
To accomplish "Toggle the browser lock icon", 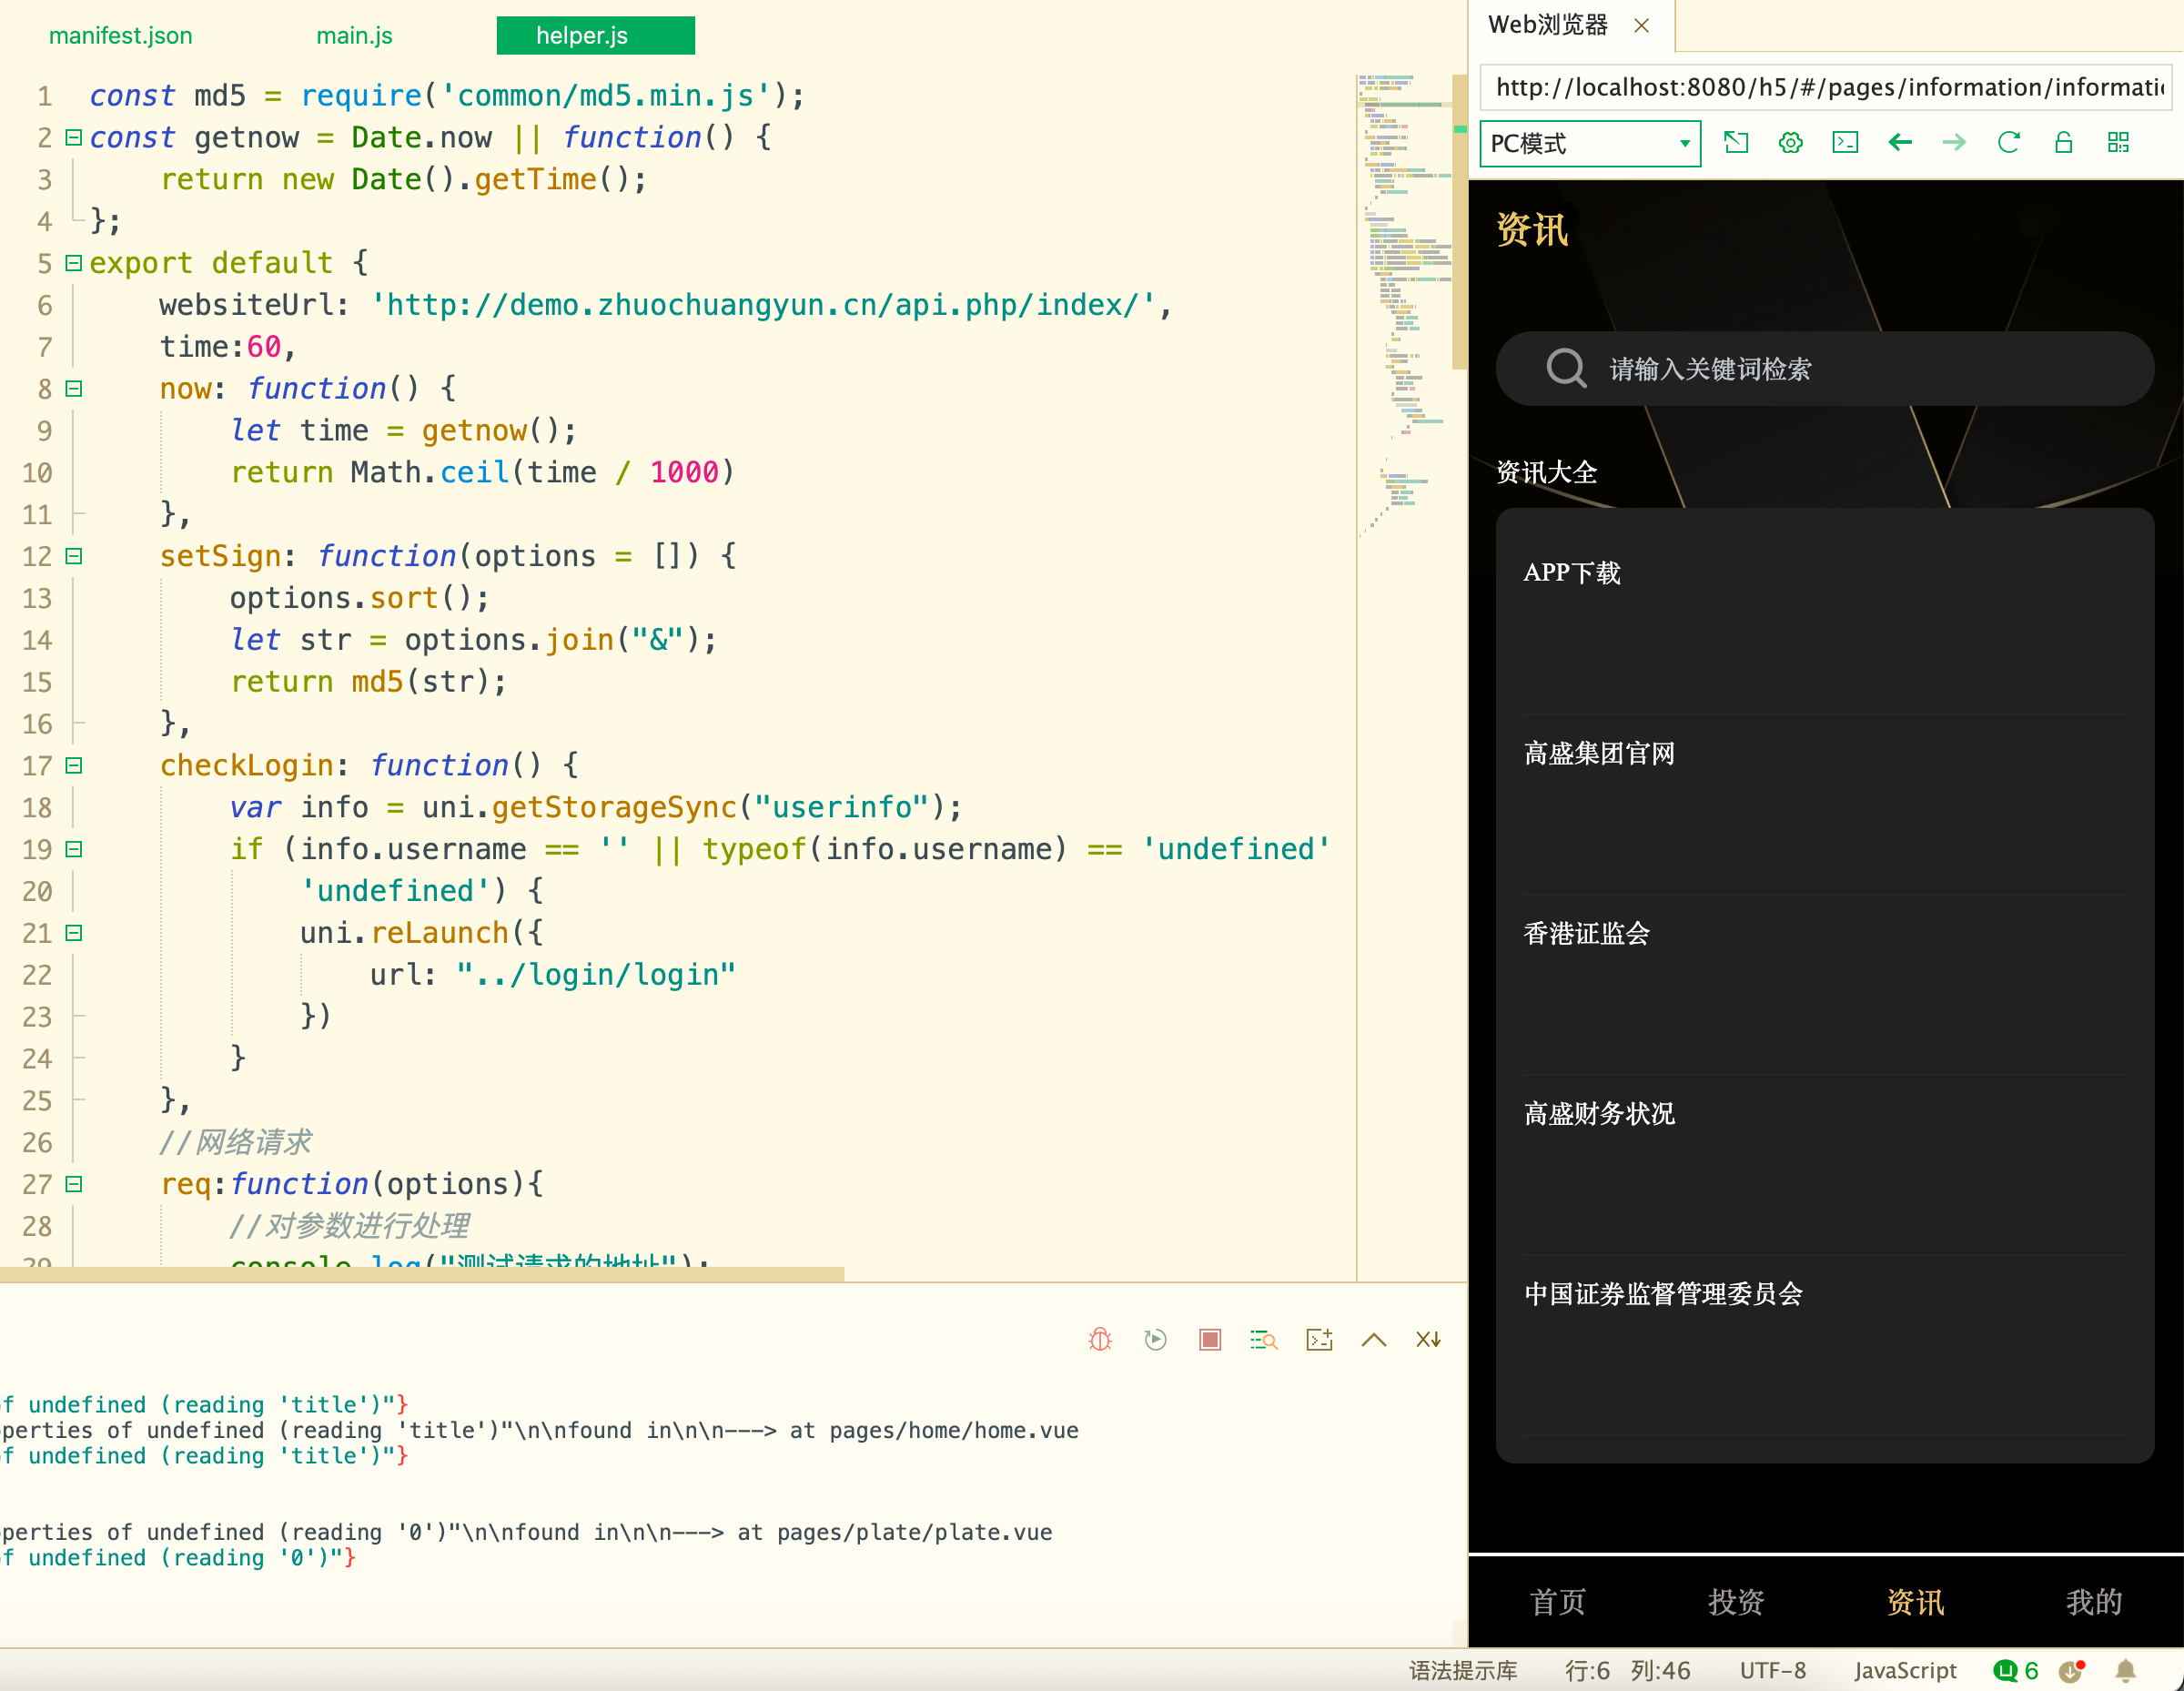I will tap(2063, 143).
